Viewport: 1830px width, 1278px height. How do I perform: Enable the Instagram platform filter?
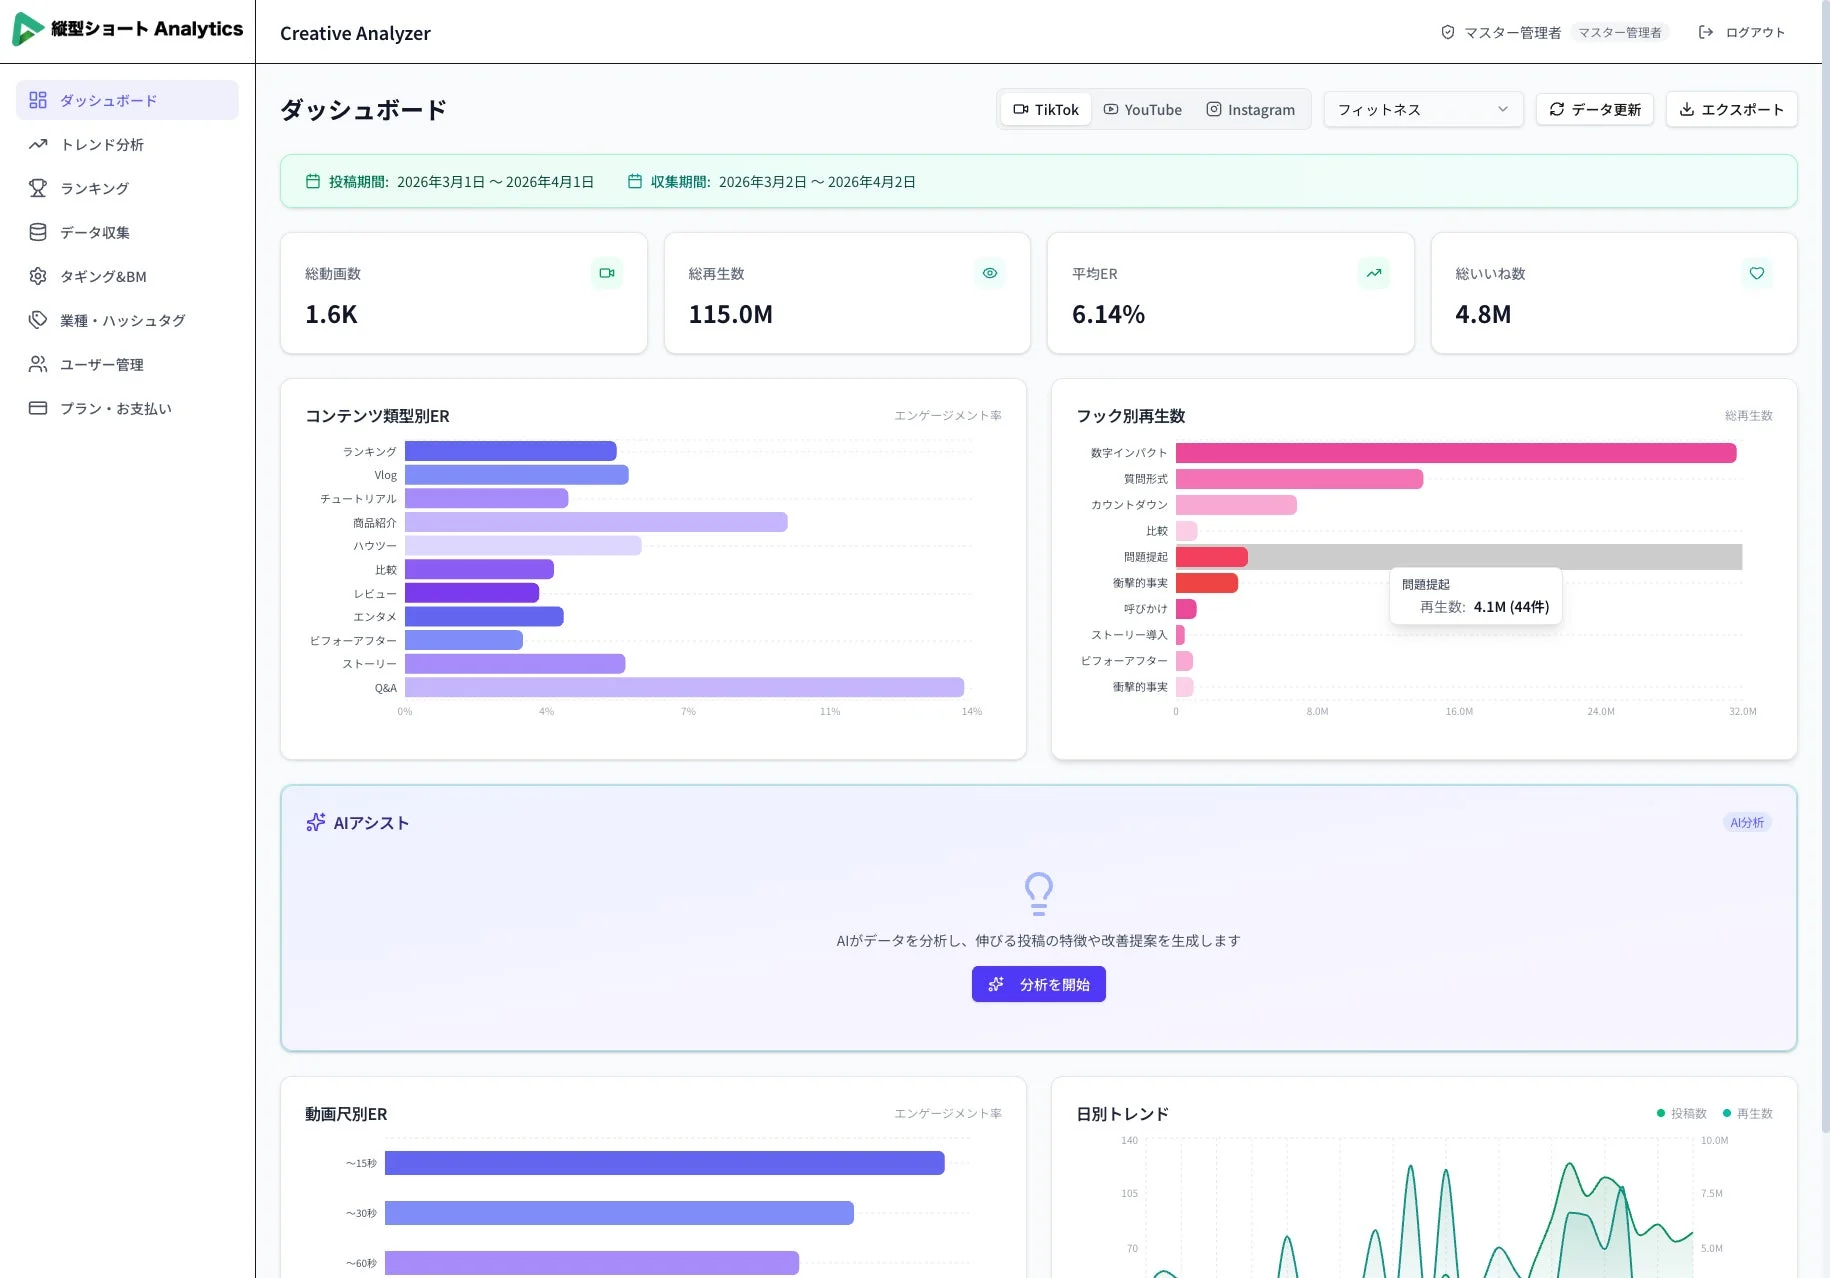(1250, 109)
